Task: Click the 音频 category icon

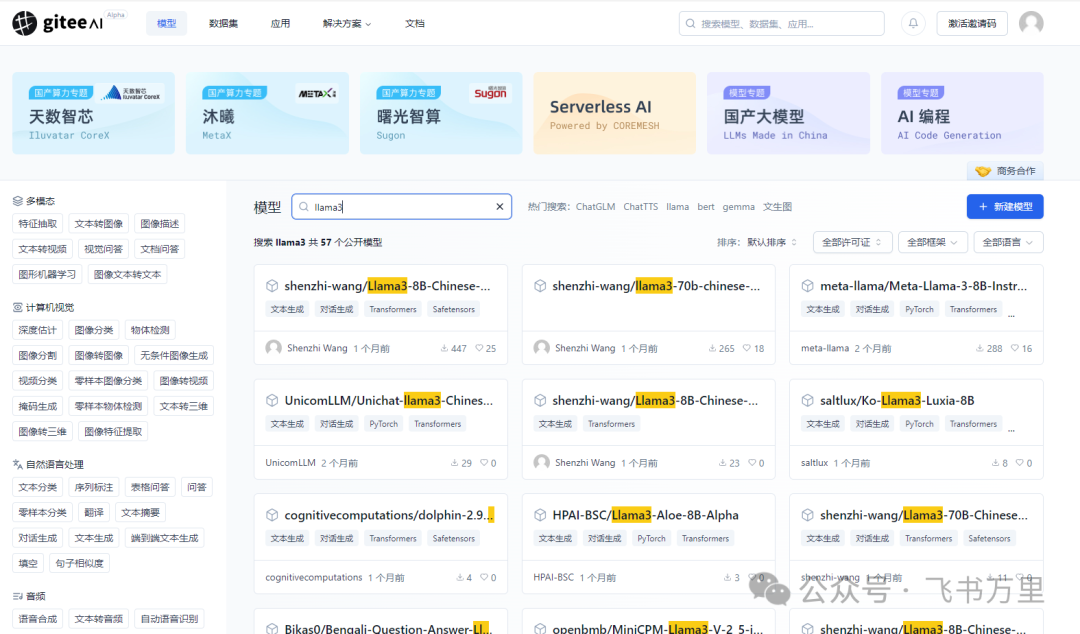Action: [17, 596]
